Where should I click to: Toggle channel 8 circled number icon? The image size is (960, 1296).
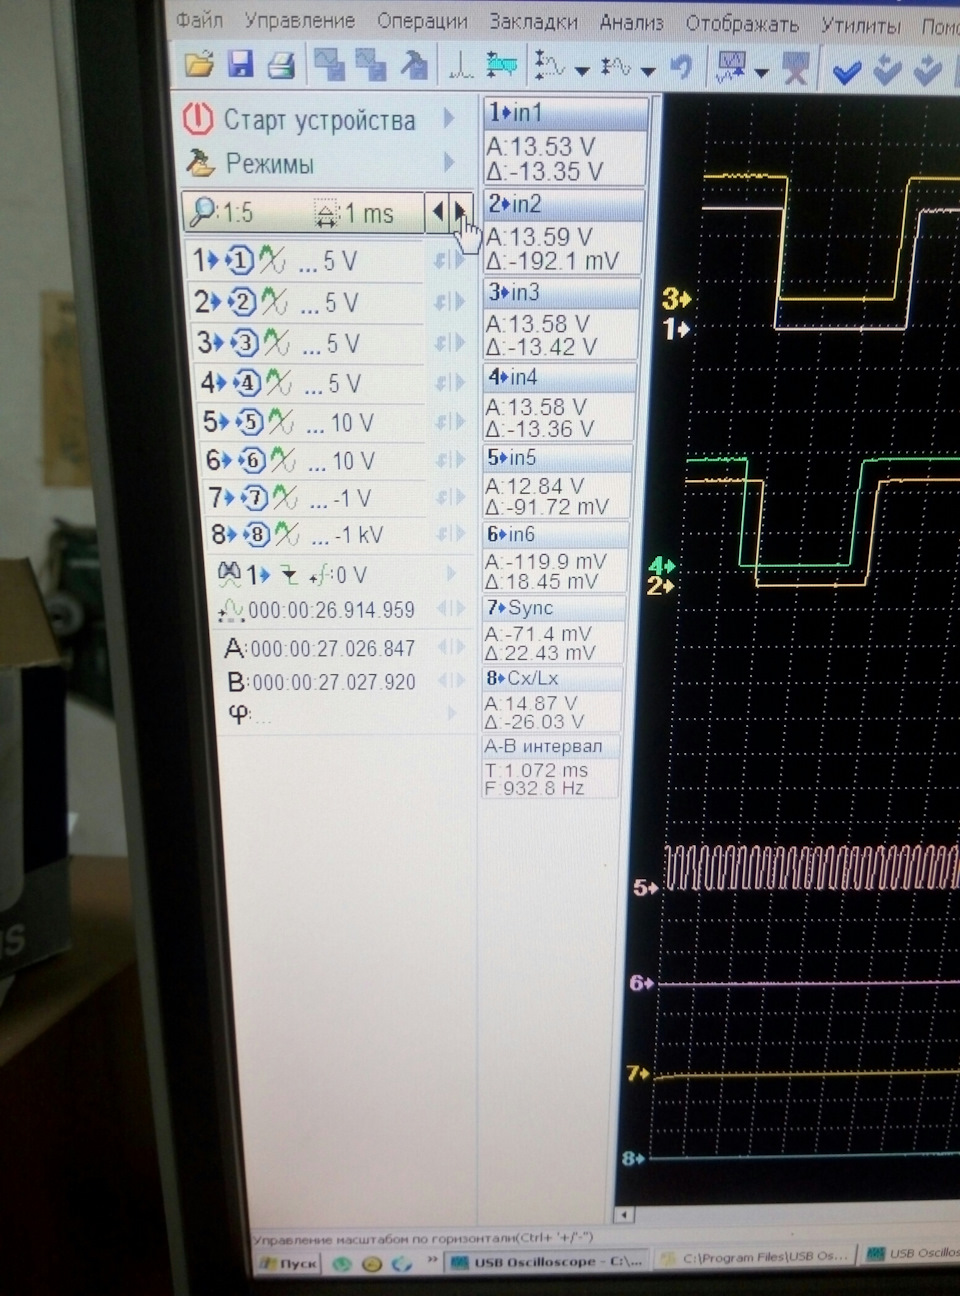tap(257, 535)
